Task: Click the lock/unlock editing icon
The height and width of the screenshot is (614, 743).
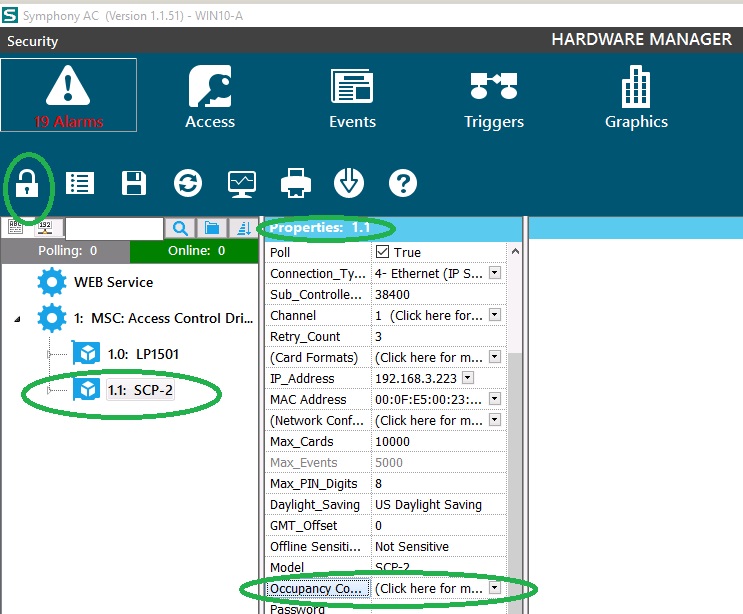Action: tap(27, 183)
